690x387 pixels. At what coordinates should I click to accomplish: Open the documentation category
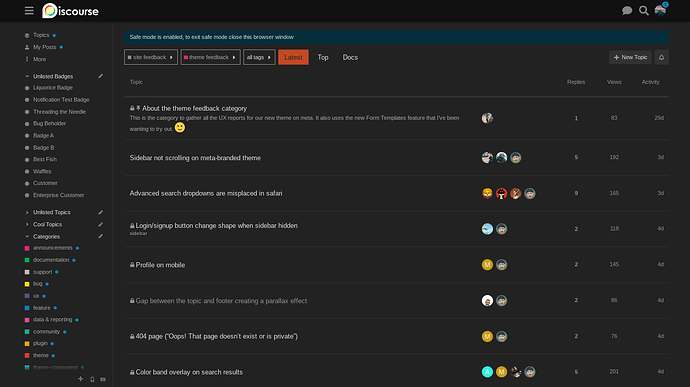[51, 260]
